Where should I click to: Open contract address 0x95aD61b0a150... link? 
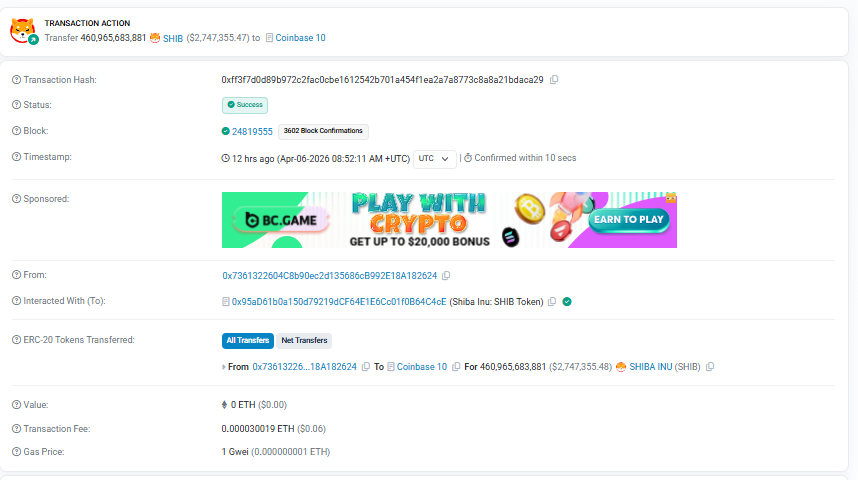tap(339, 302)
